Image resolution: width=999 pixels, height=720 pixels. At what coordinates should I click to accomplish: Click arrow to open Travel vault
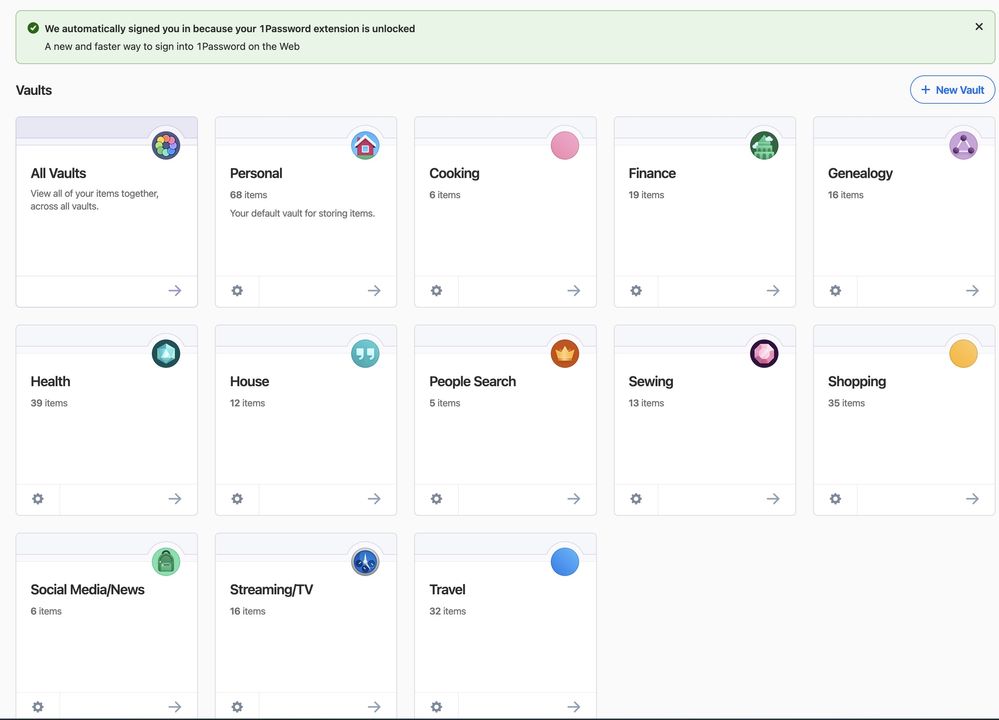coord(573,707)
